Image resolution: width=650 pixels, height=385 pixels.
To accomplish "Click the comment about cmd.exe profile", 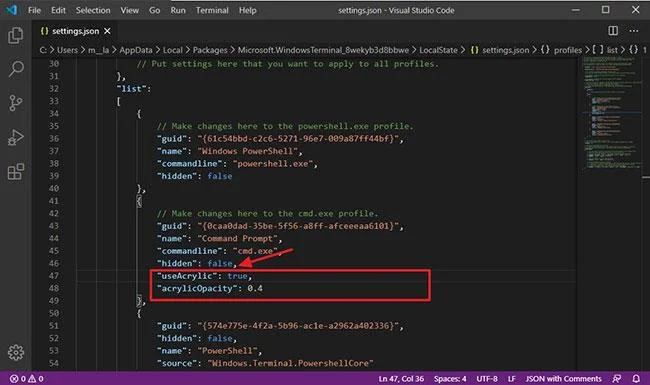I will click(x=267, y=213).
